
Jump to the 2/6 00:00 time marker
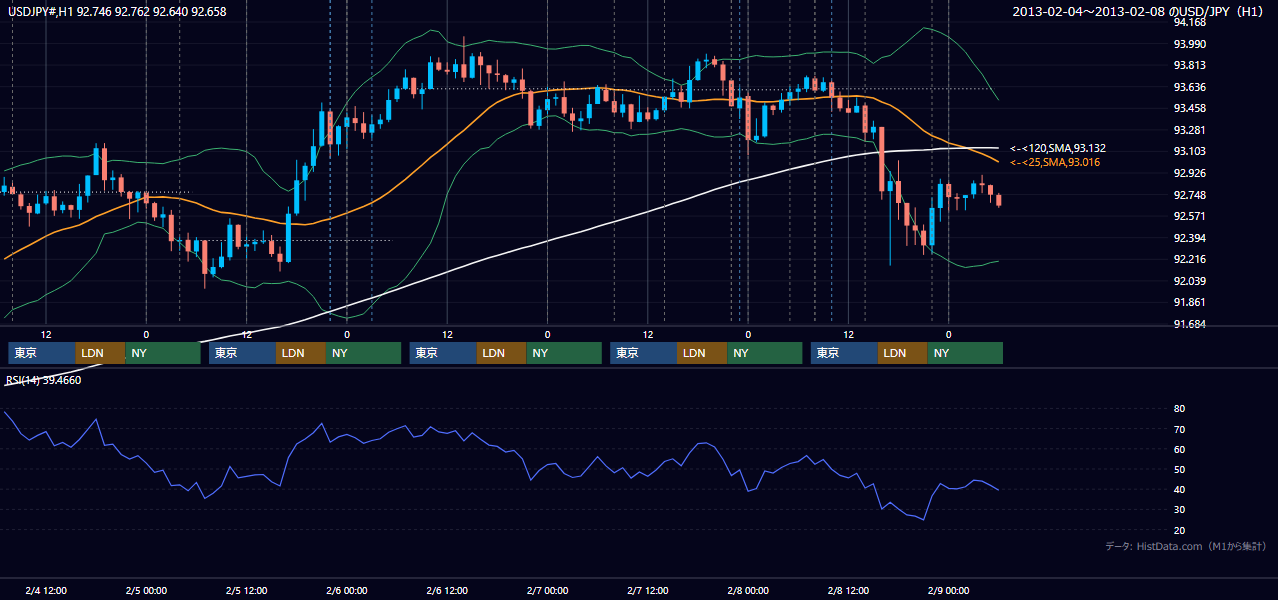point(347,591)
